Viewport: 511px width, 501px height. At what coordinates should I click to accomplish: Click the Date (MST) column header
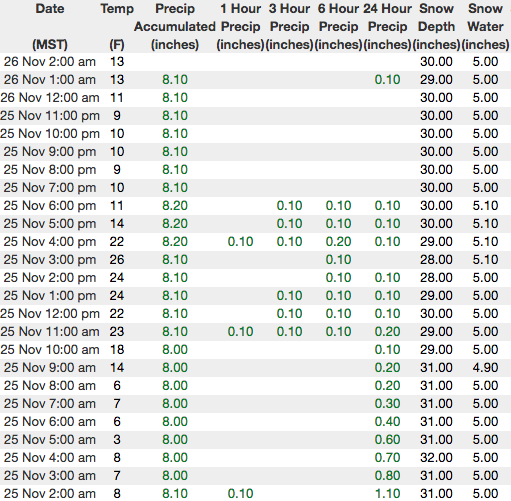pos(50,26)
